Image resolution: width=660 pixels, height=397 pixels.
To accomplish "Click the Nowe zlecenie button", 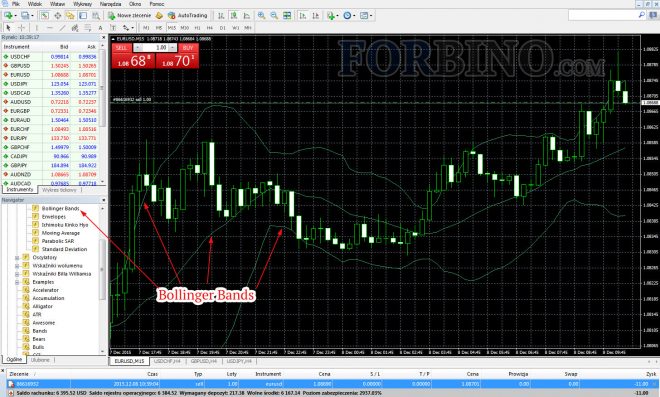I will coord(130,15).
